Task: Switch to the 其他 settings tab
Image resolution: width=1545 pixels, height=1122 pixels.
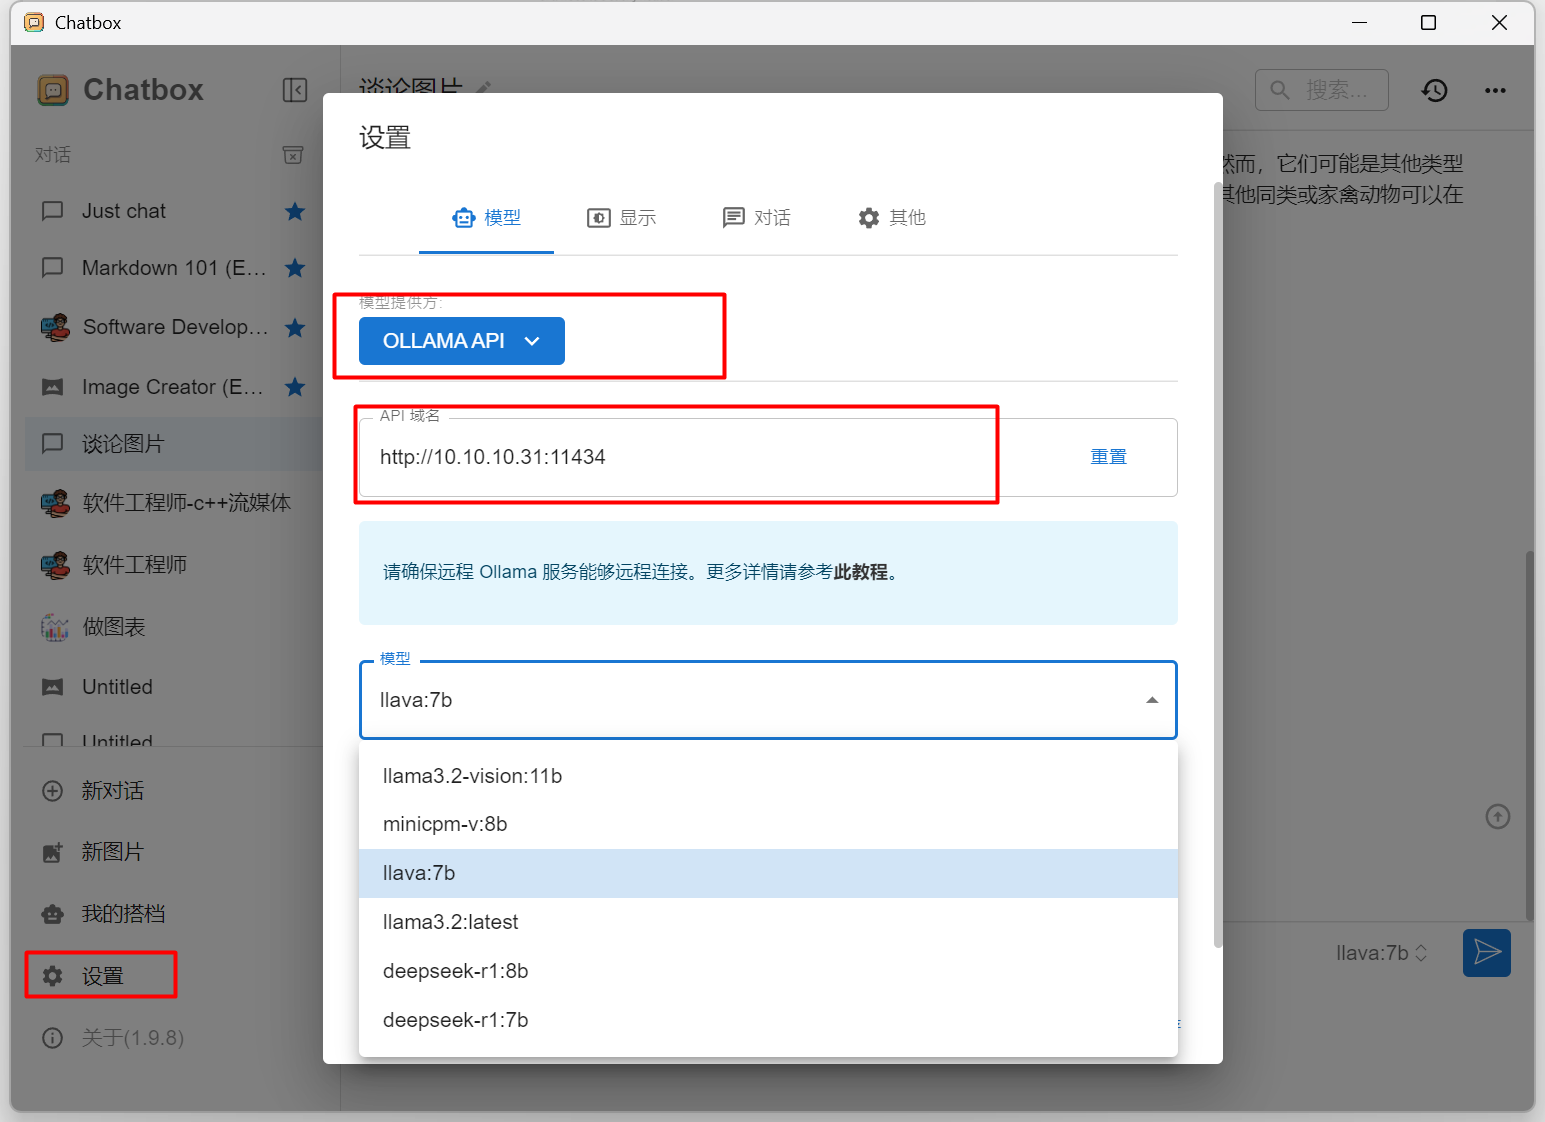Action: (892, 218)
